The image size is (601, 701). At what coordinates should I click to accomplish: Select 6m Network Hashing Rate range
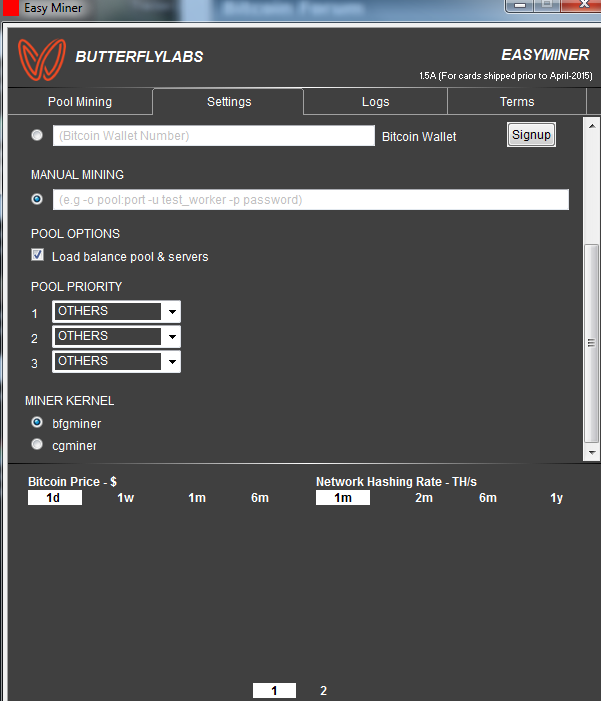(488, 498)
